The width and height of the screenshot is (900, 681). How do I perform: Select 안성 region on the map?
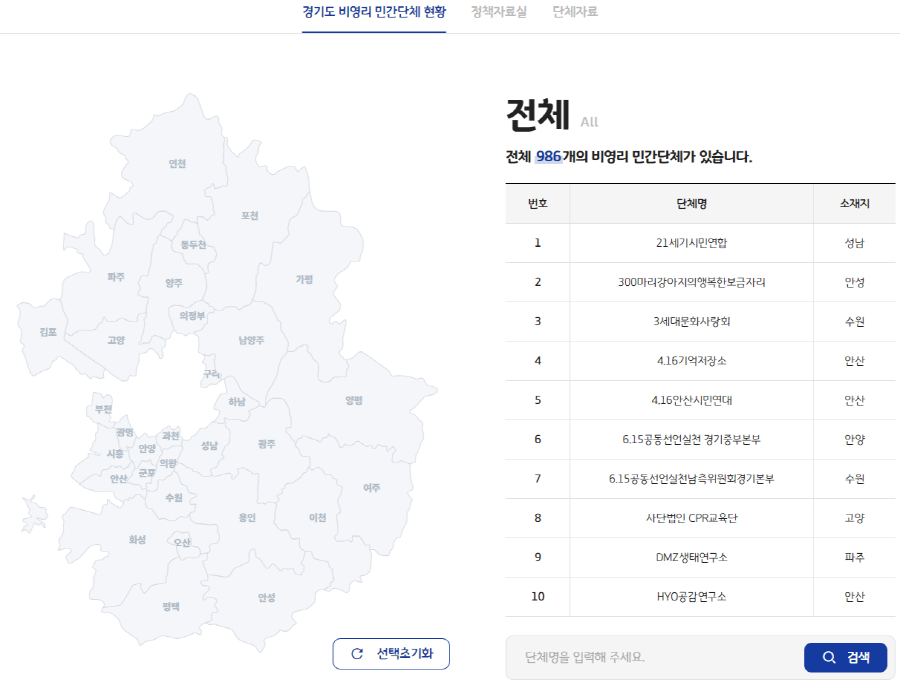click(266, 598)
